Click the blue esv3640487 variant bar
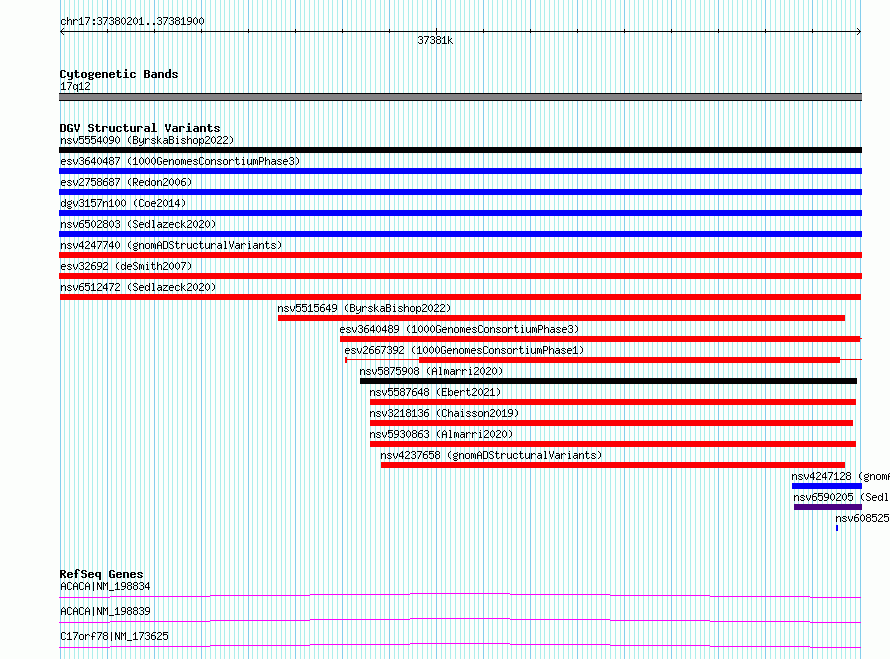 460,171
